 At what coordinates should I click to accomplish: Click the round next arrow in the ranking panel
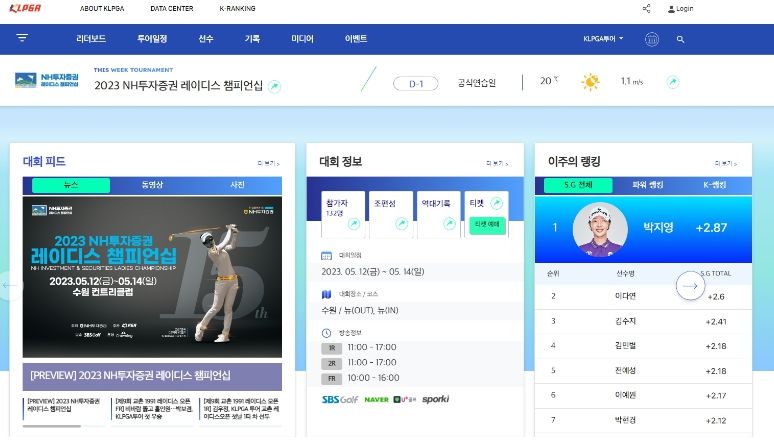click(690, 286)
